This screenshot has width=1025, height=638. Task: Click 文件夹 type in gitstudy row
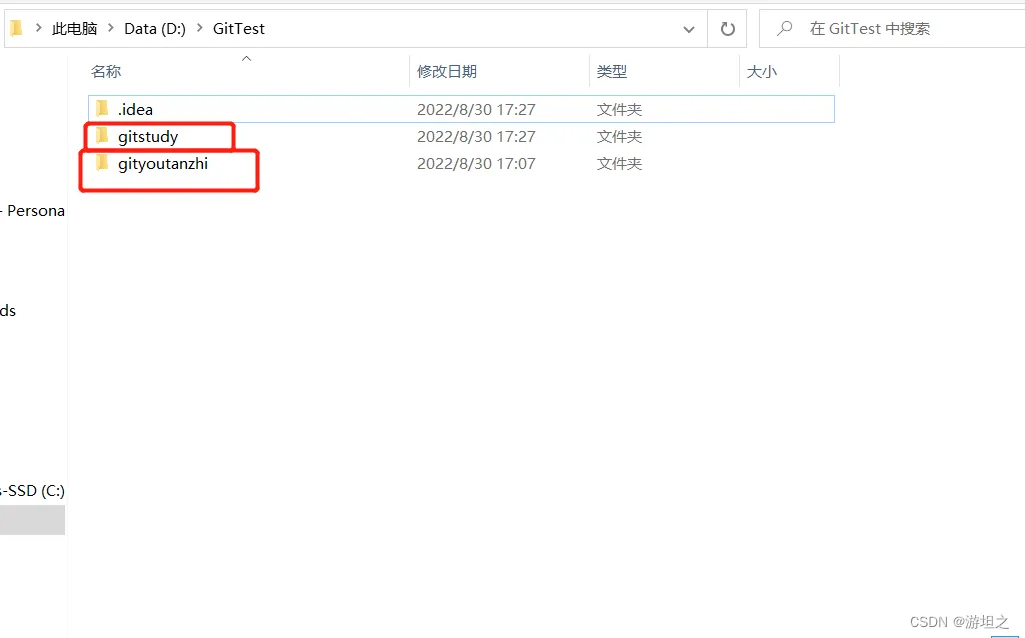619,137
